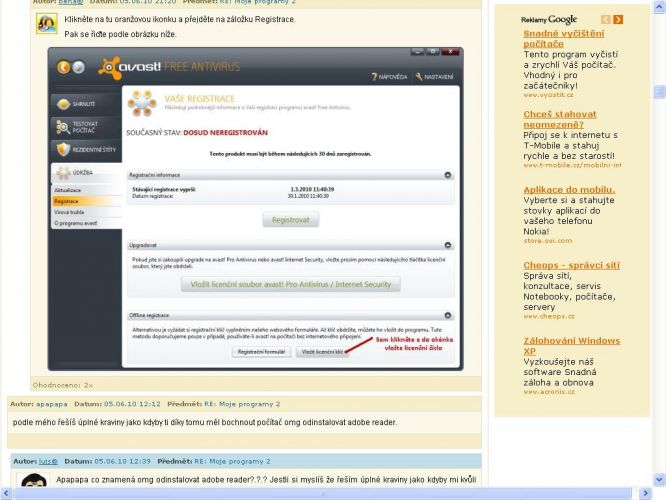
Task: Click the www.t-mobile.cz ad URL
Action: point(572,165)
